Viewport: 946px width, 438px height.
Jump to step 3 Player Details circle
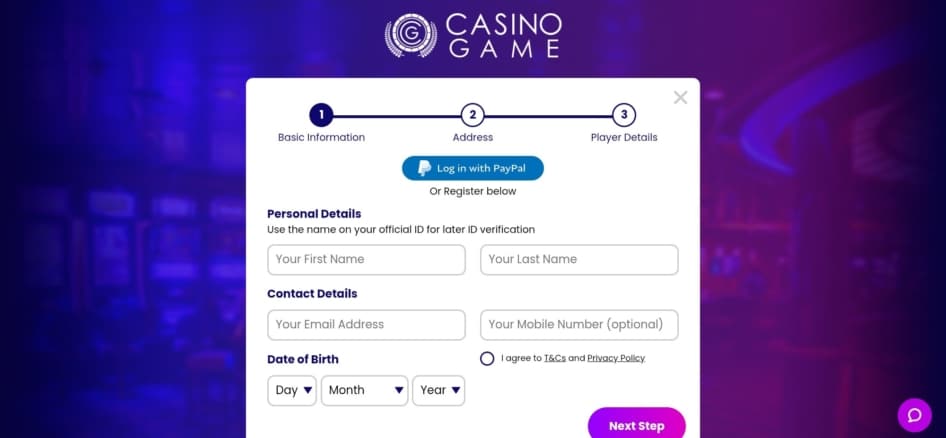[x=623, y=115]
